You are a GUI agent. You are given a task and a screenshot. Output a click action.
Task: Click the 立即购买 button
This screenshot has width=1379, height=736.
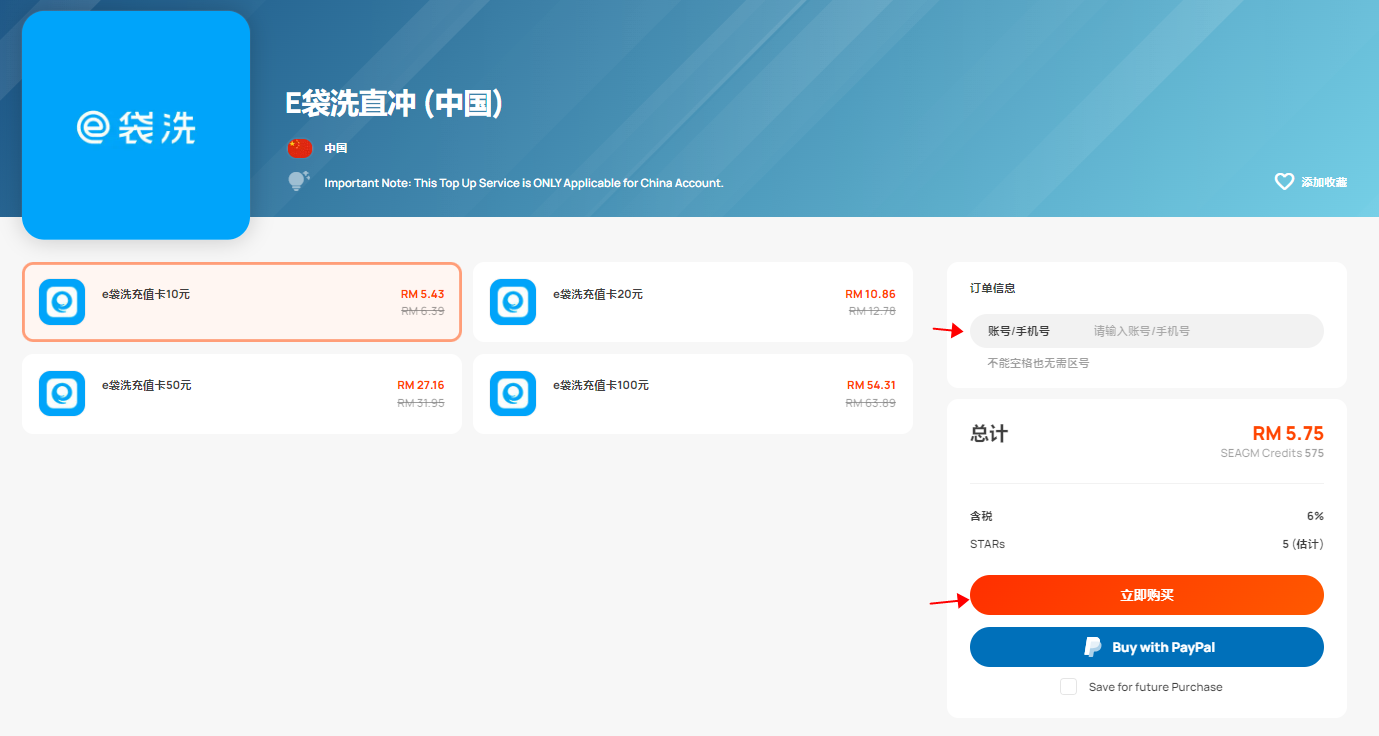[x=1147, y=595]
